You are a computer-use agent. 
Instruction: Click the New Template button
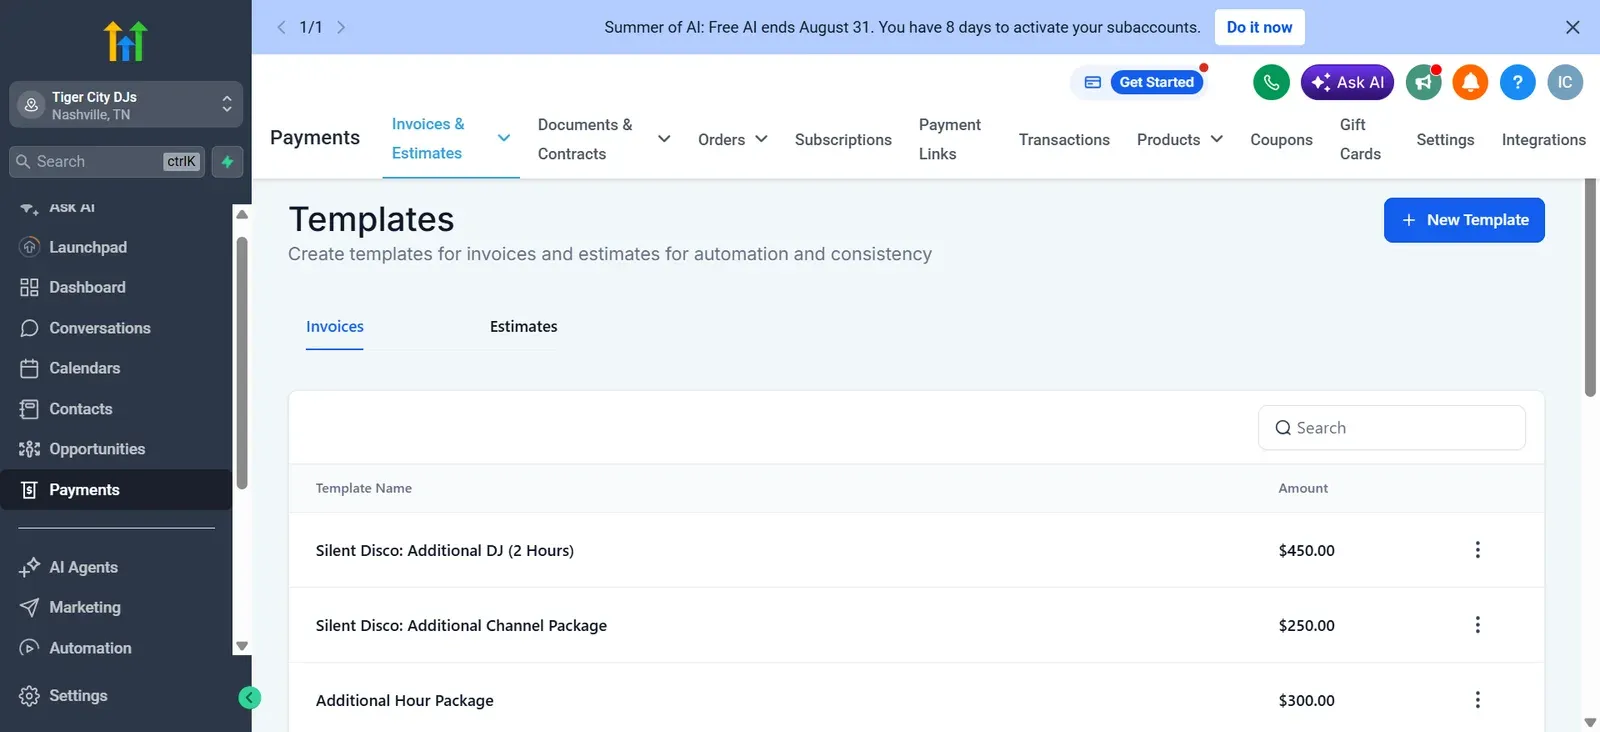click(1464, 220)
